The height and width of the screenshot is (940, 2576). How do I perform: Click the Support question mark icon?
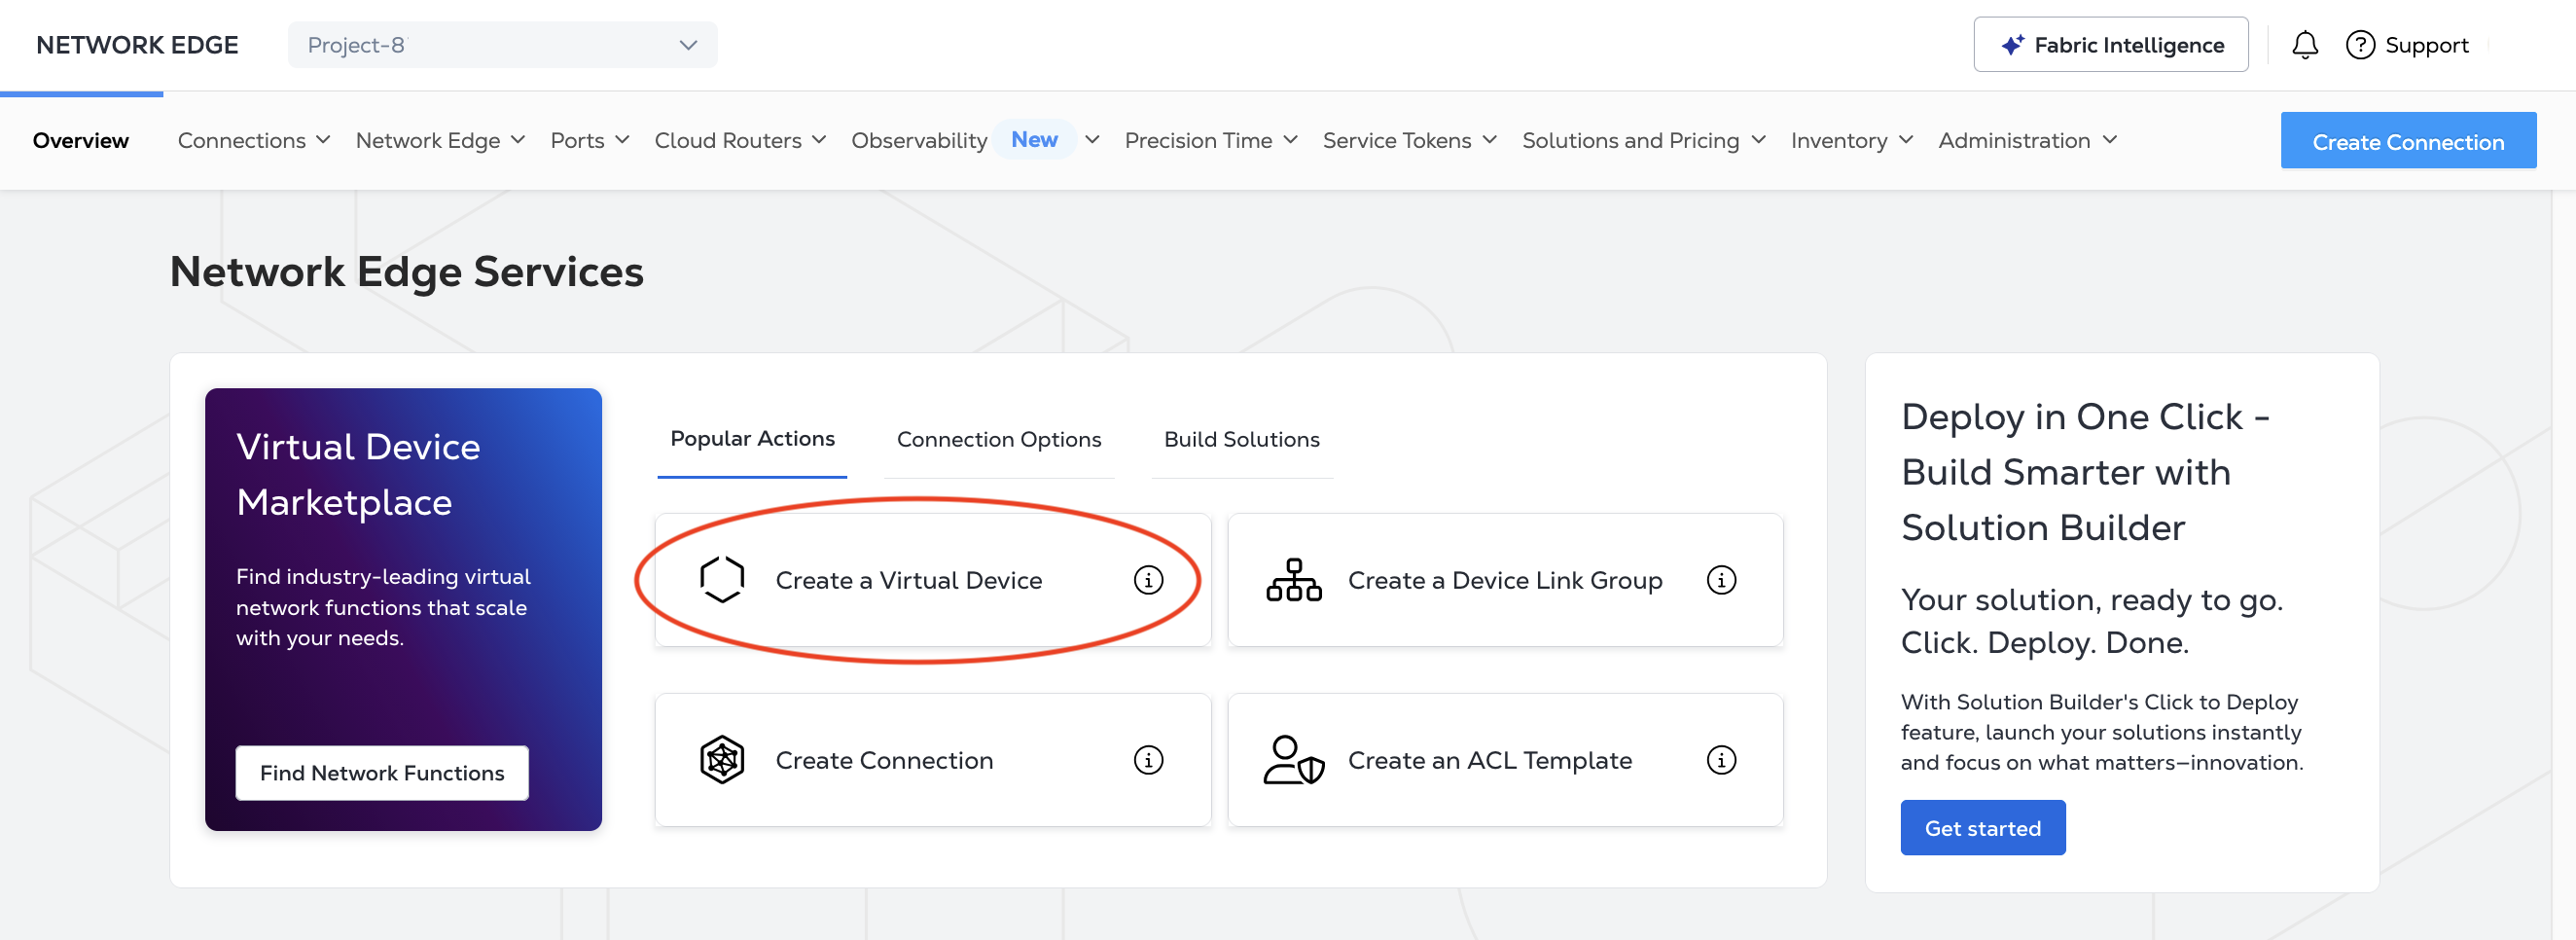(2360, 45)
